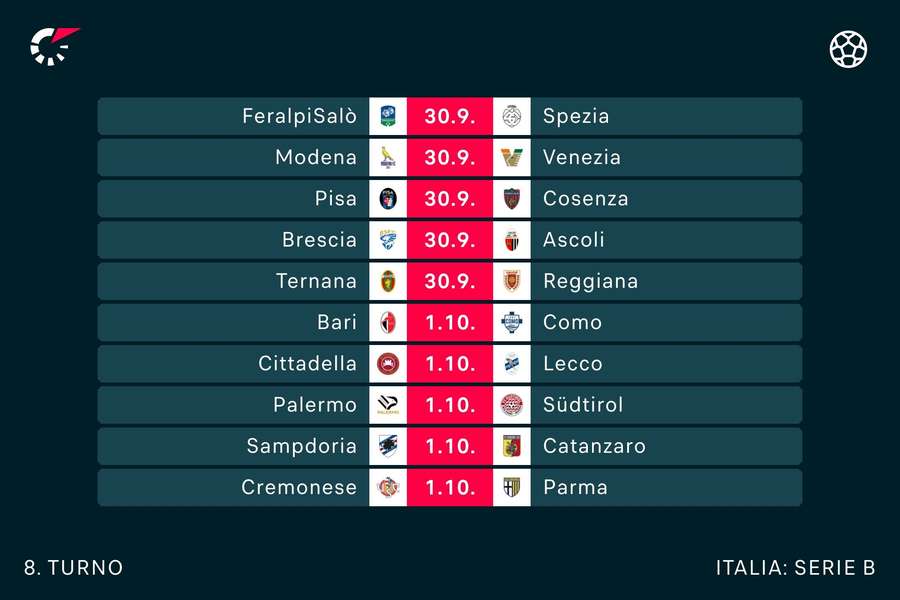900x600 pixels.
Task: Select the Cremonese team name
Action: coord(299,487)
